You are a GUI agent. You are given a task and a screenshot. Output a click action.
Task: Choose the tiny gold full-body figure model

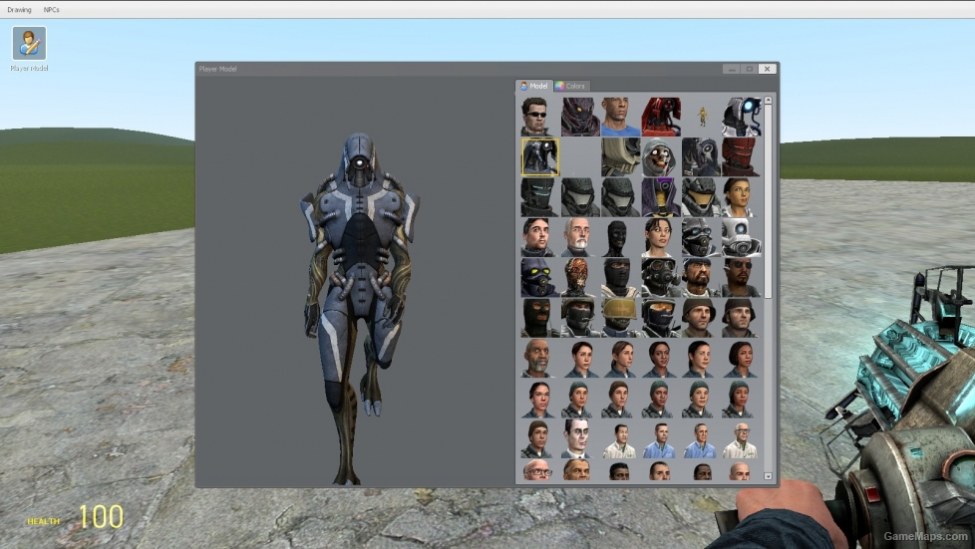(701, 116)
